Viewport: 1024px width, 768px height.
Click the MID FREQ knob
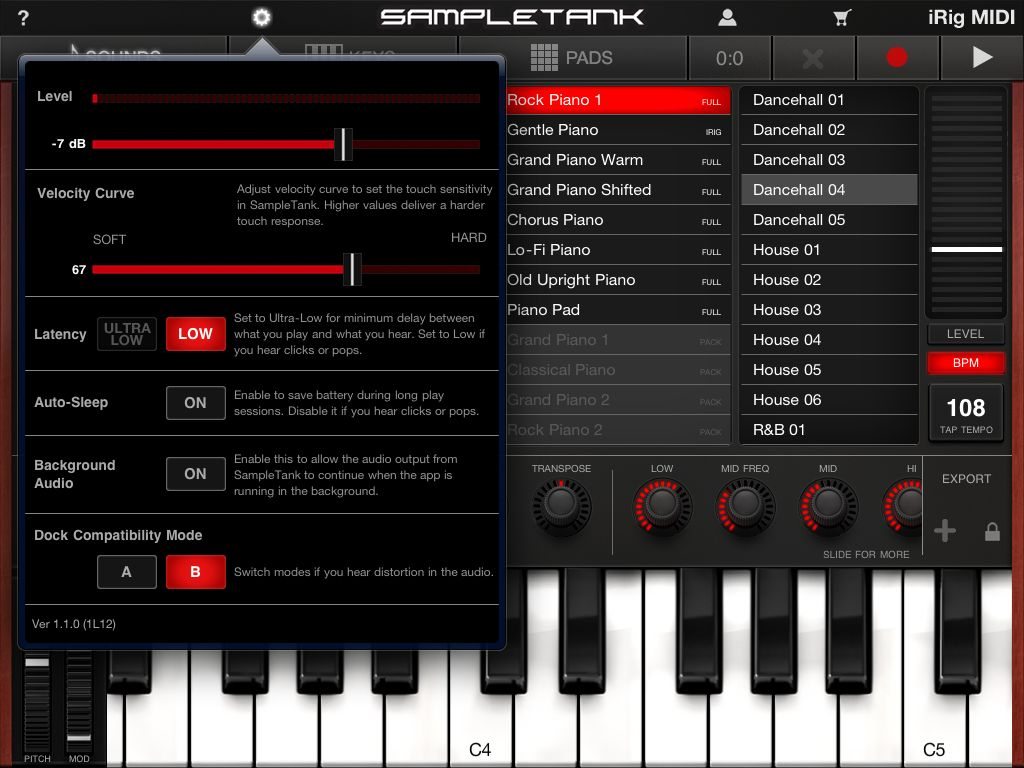[745, 507]
